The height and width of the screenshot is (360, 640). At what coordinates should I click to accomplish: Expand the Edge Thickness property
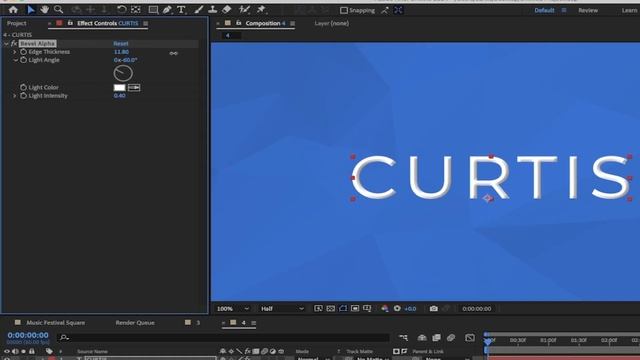15,52
